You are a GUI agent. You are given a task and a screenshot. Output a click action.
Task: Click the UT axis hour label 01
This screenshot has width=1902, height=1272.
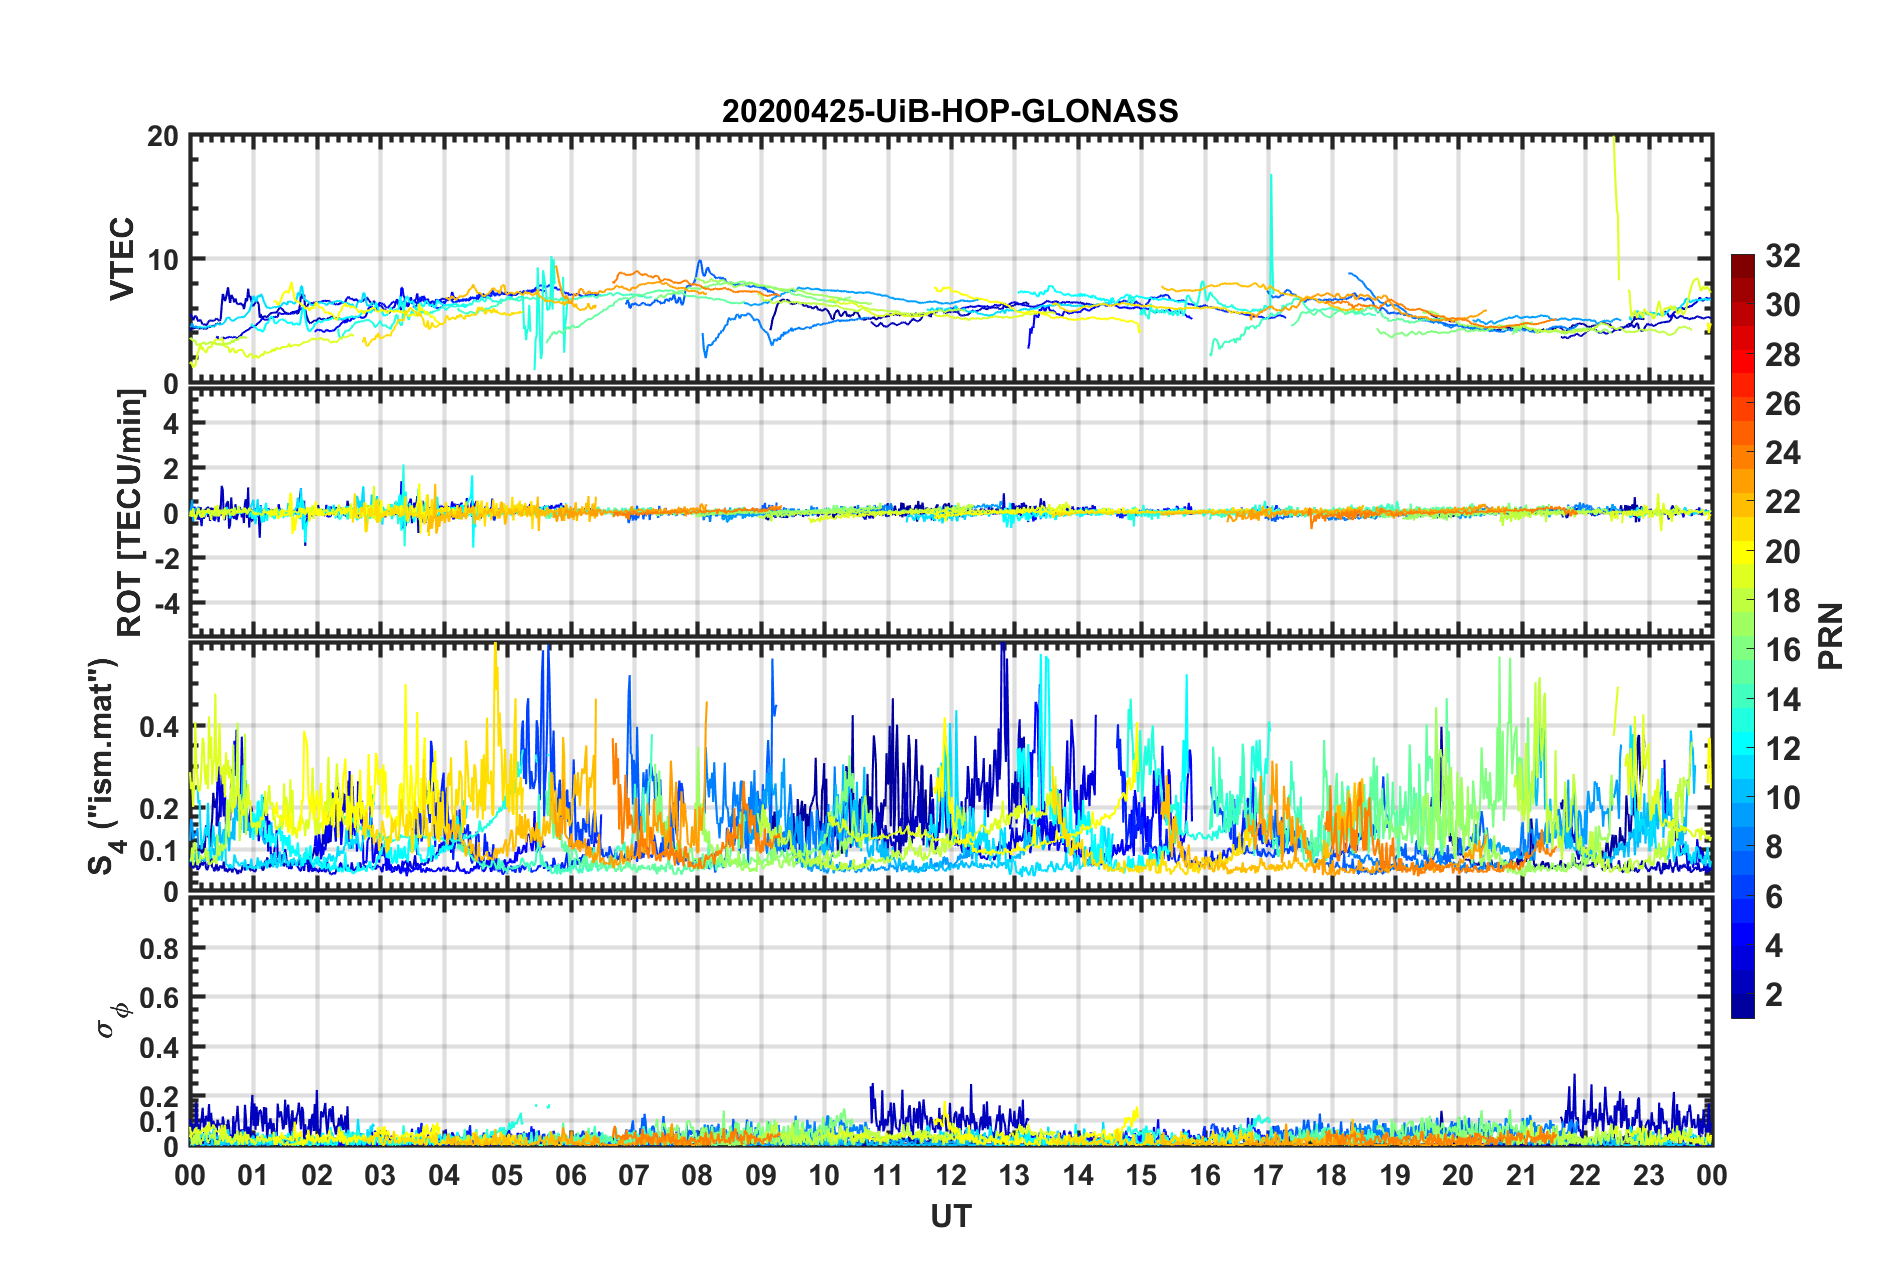click(x=253, y=1175)
